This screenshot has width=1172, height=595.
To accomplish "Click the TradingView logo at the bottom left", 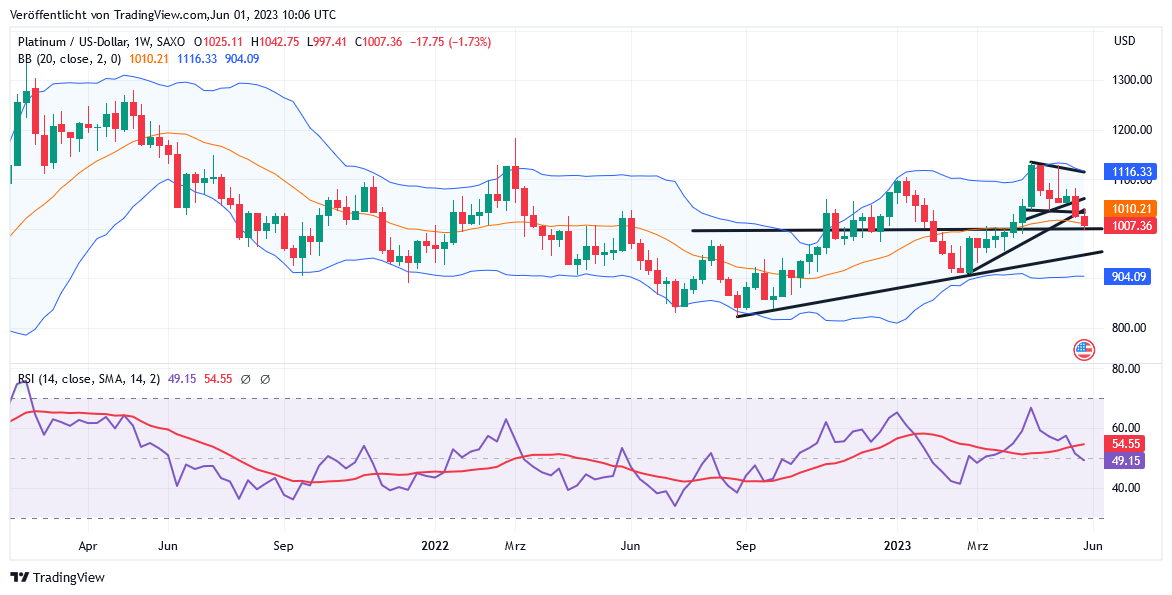I will (57, 577).
